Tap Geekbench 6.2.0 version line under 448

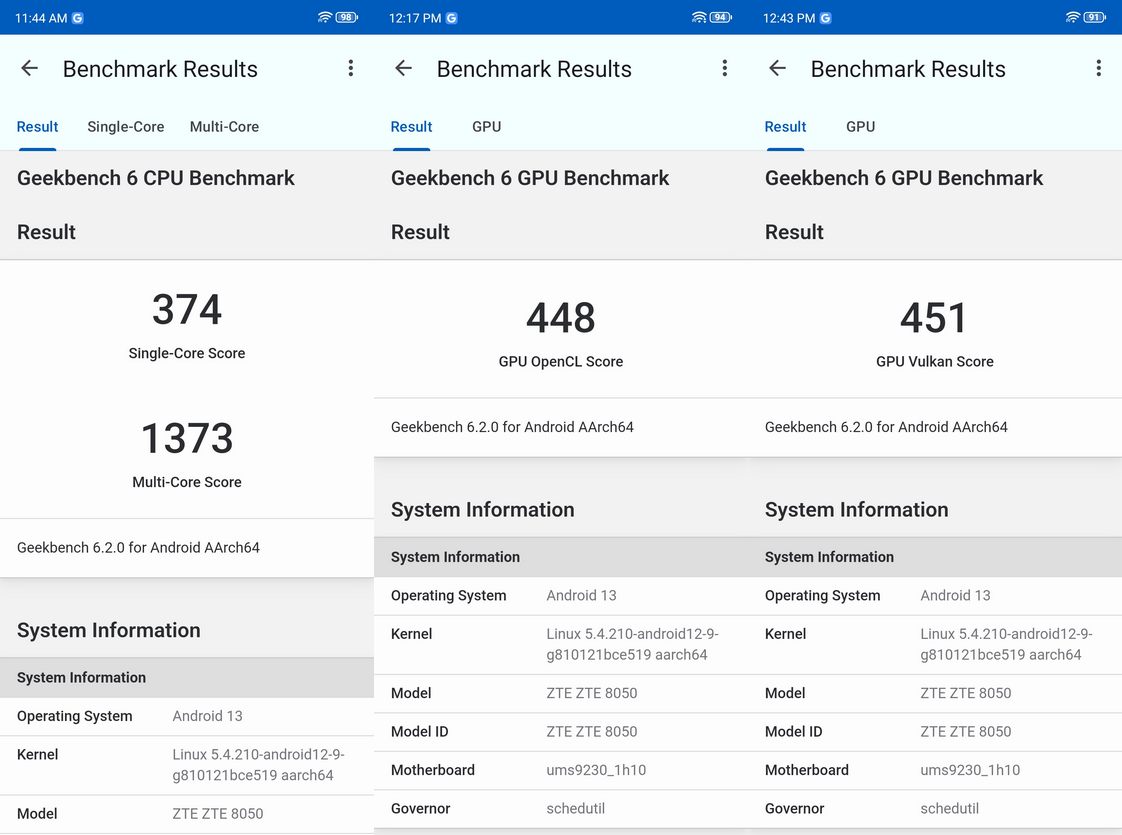[512, 426]
